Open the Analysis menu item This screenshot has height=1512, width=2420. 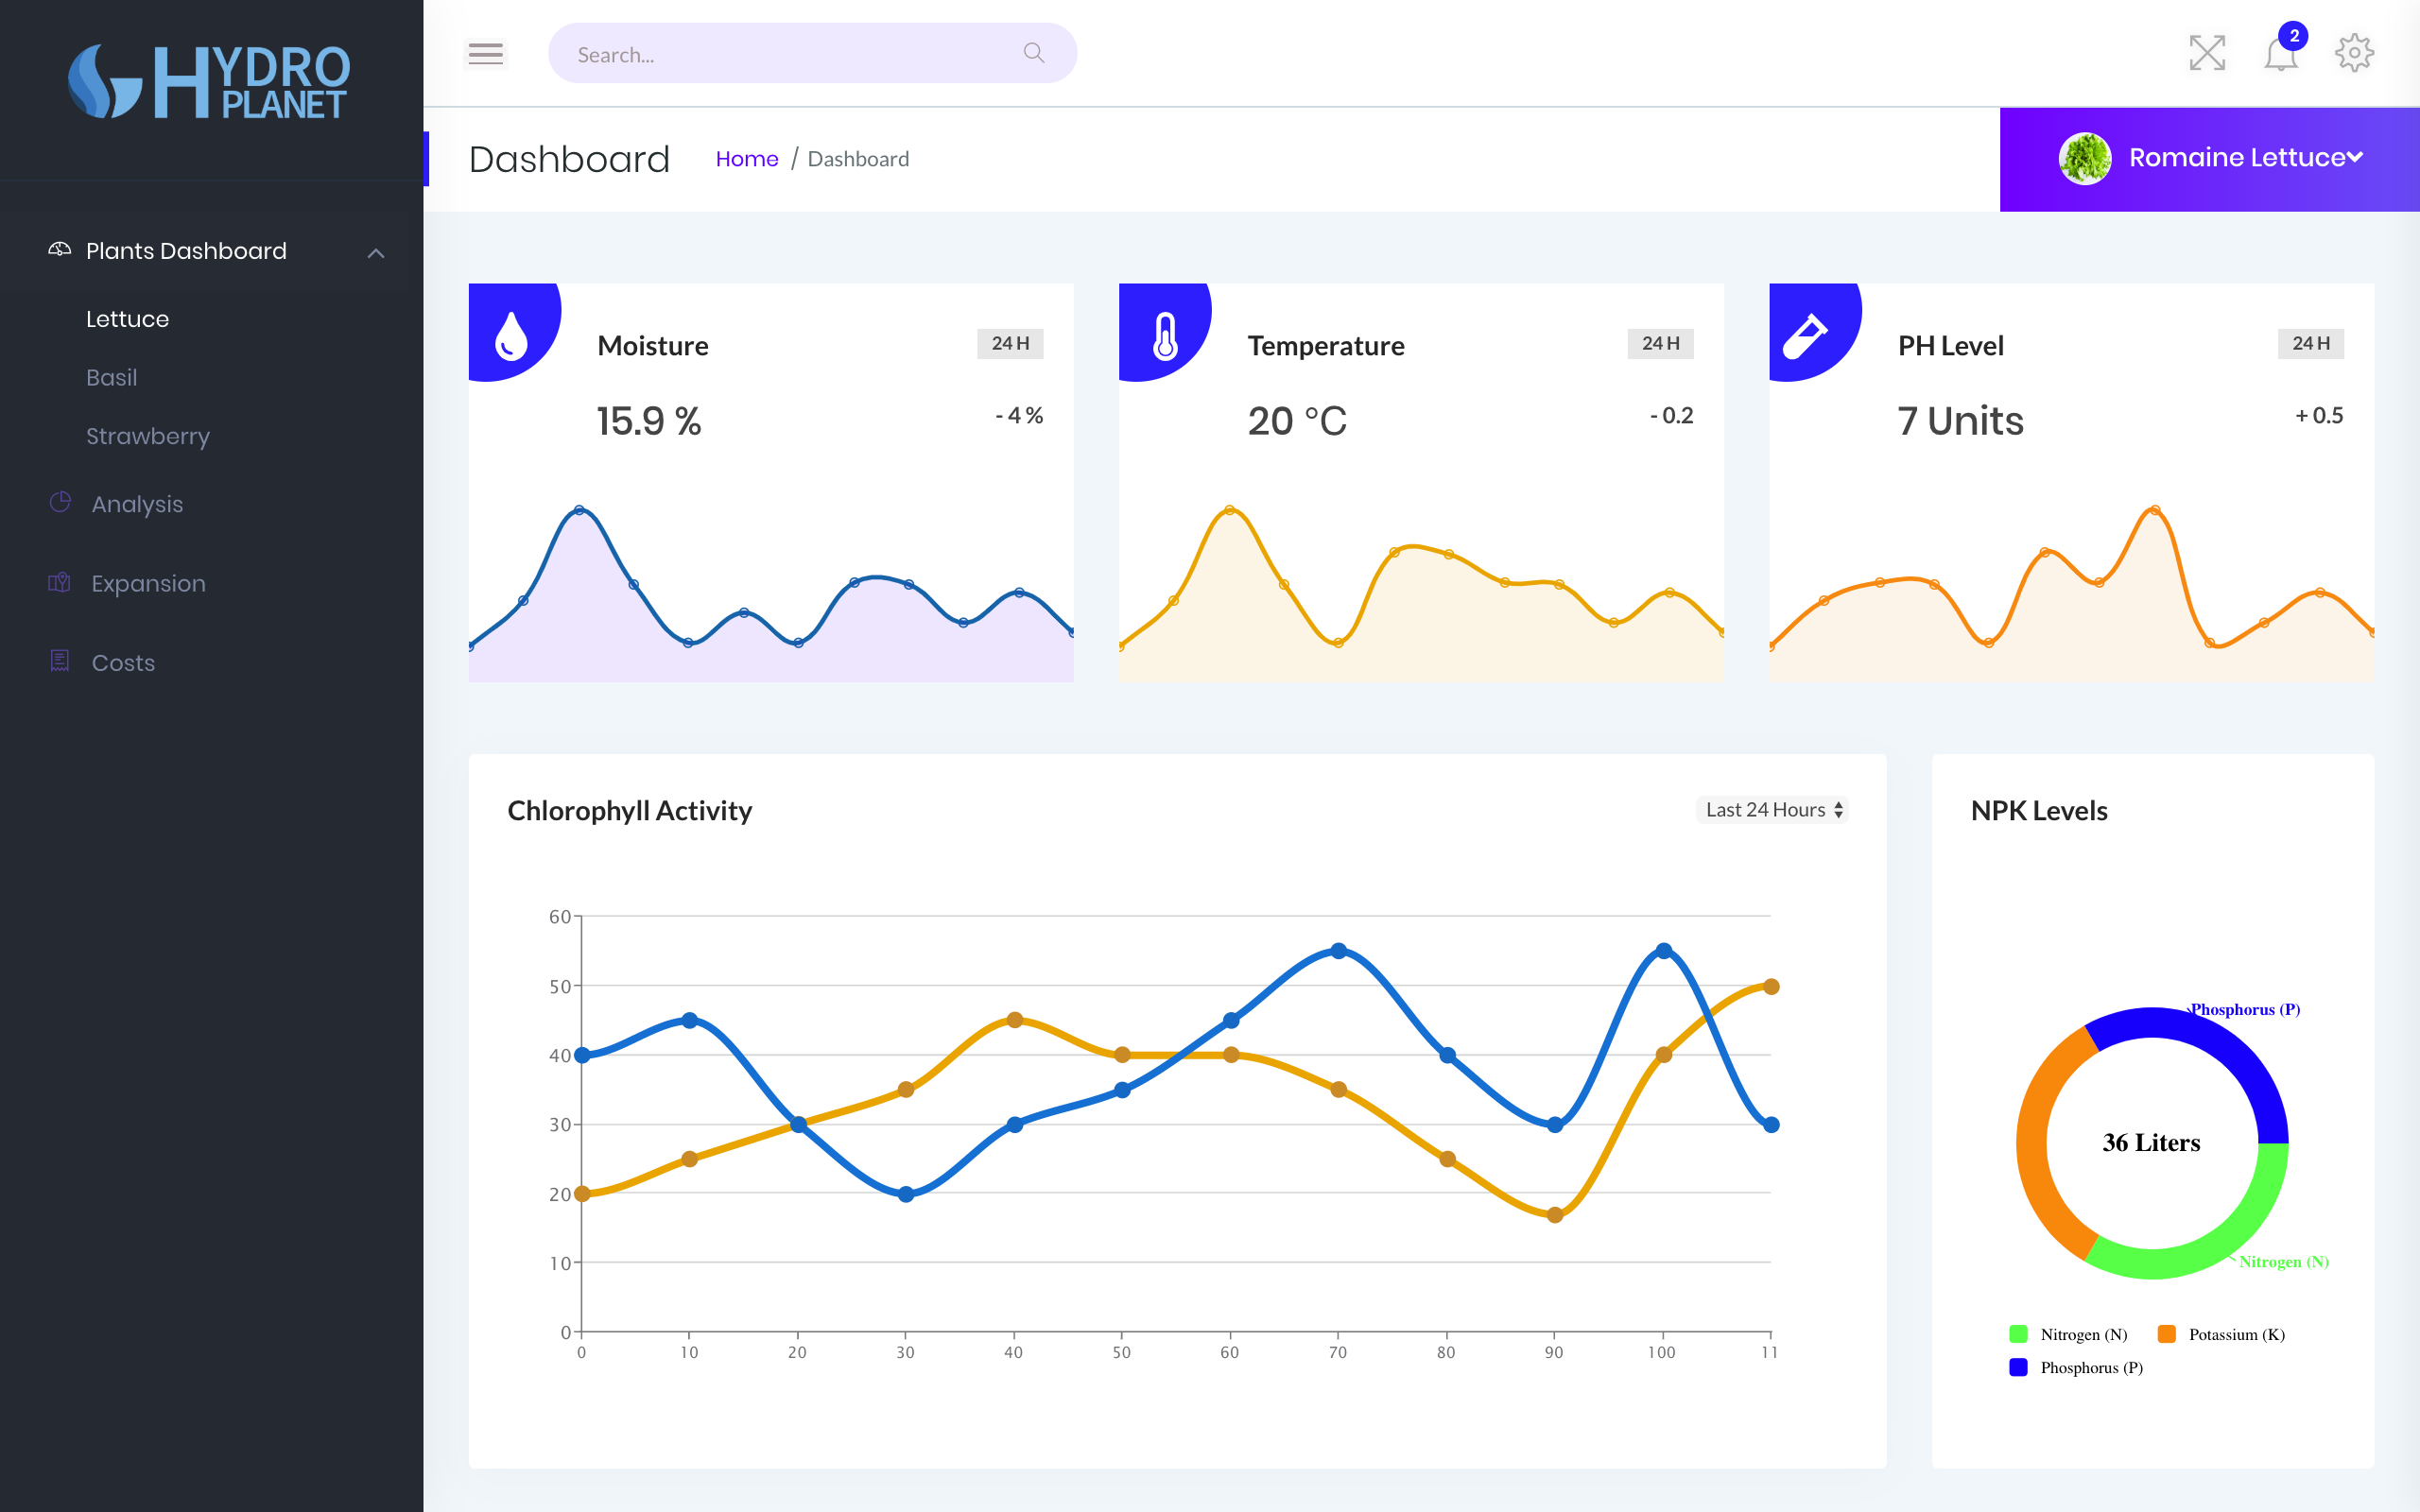point(137,504)
